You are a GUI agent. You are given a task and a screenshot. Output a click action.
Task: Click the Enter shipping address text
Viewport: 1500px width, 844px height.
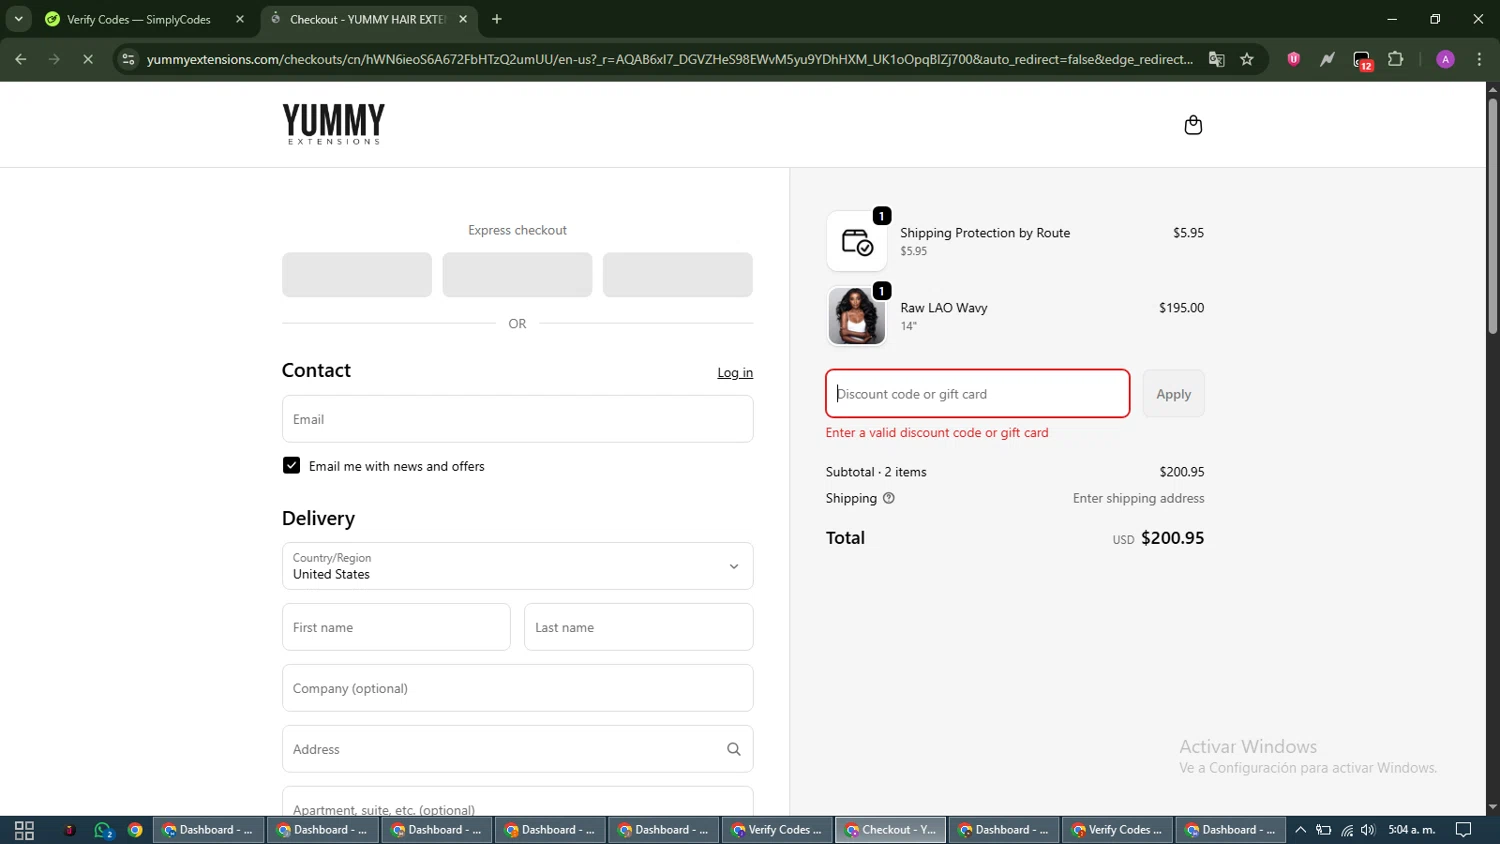coord(1138,498)
